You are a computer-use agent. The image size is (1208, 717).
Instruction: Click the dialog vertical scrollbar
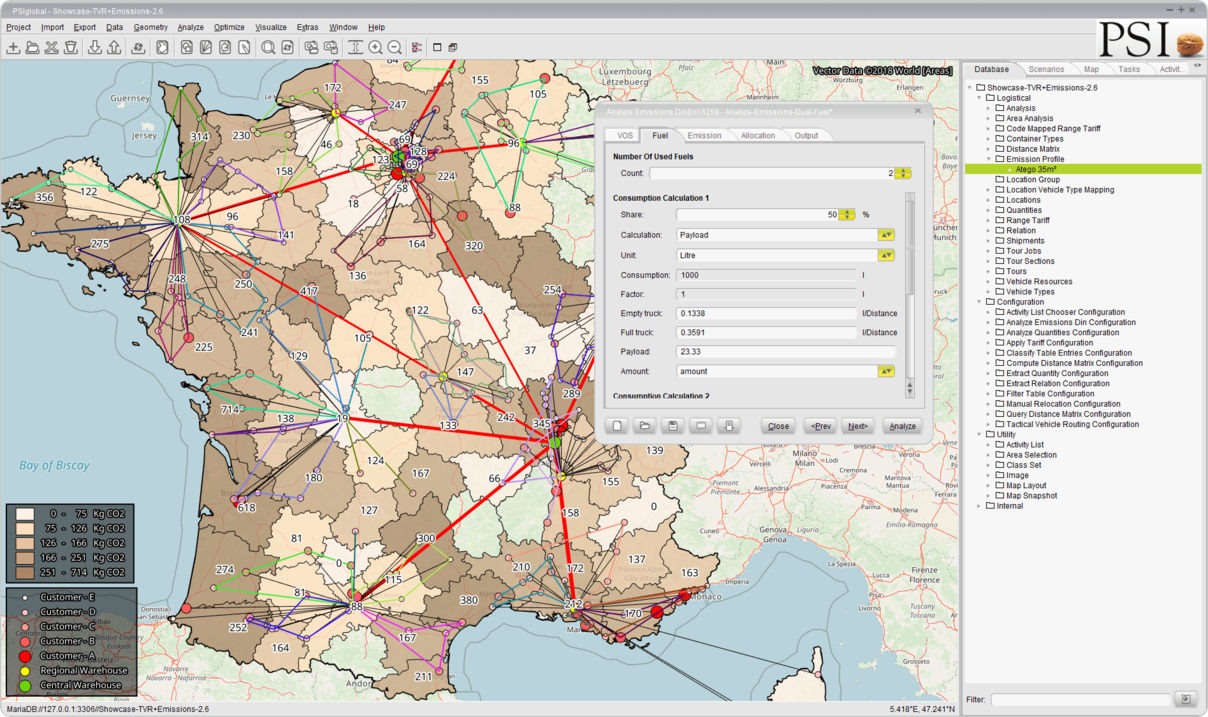910,295
